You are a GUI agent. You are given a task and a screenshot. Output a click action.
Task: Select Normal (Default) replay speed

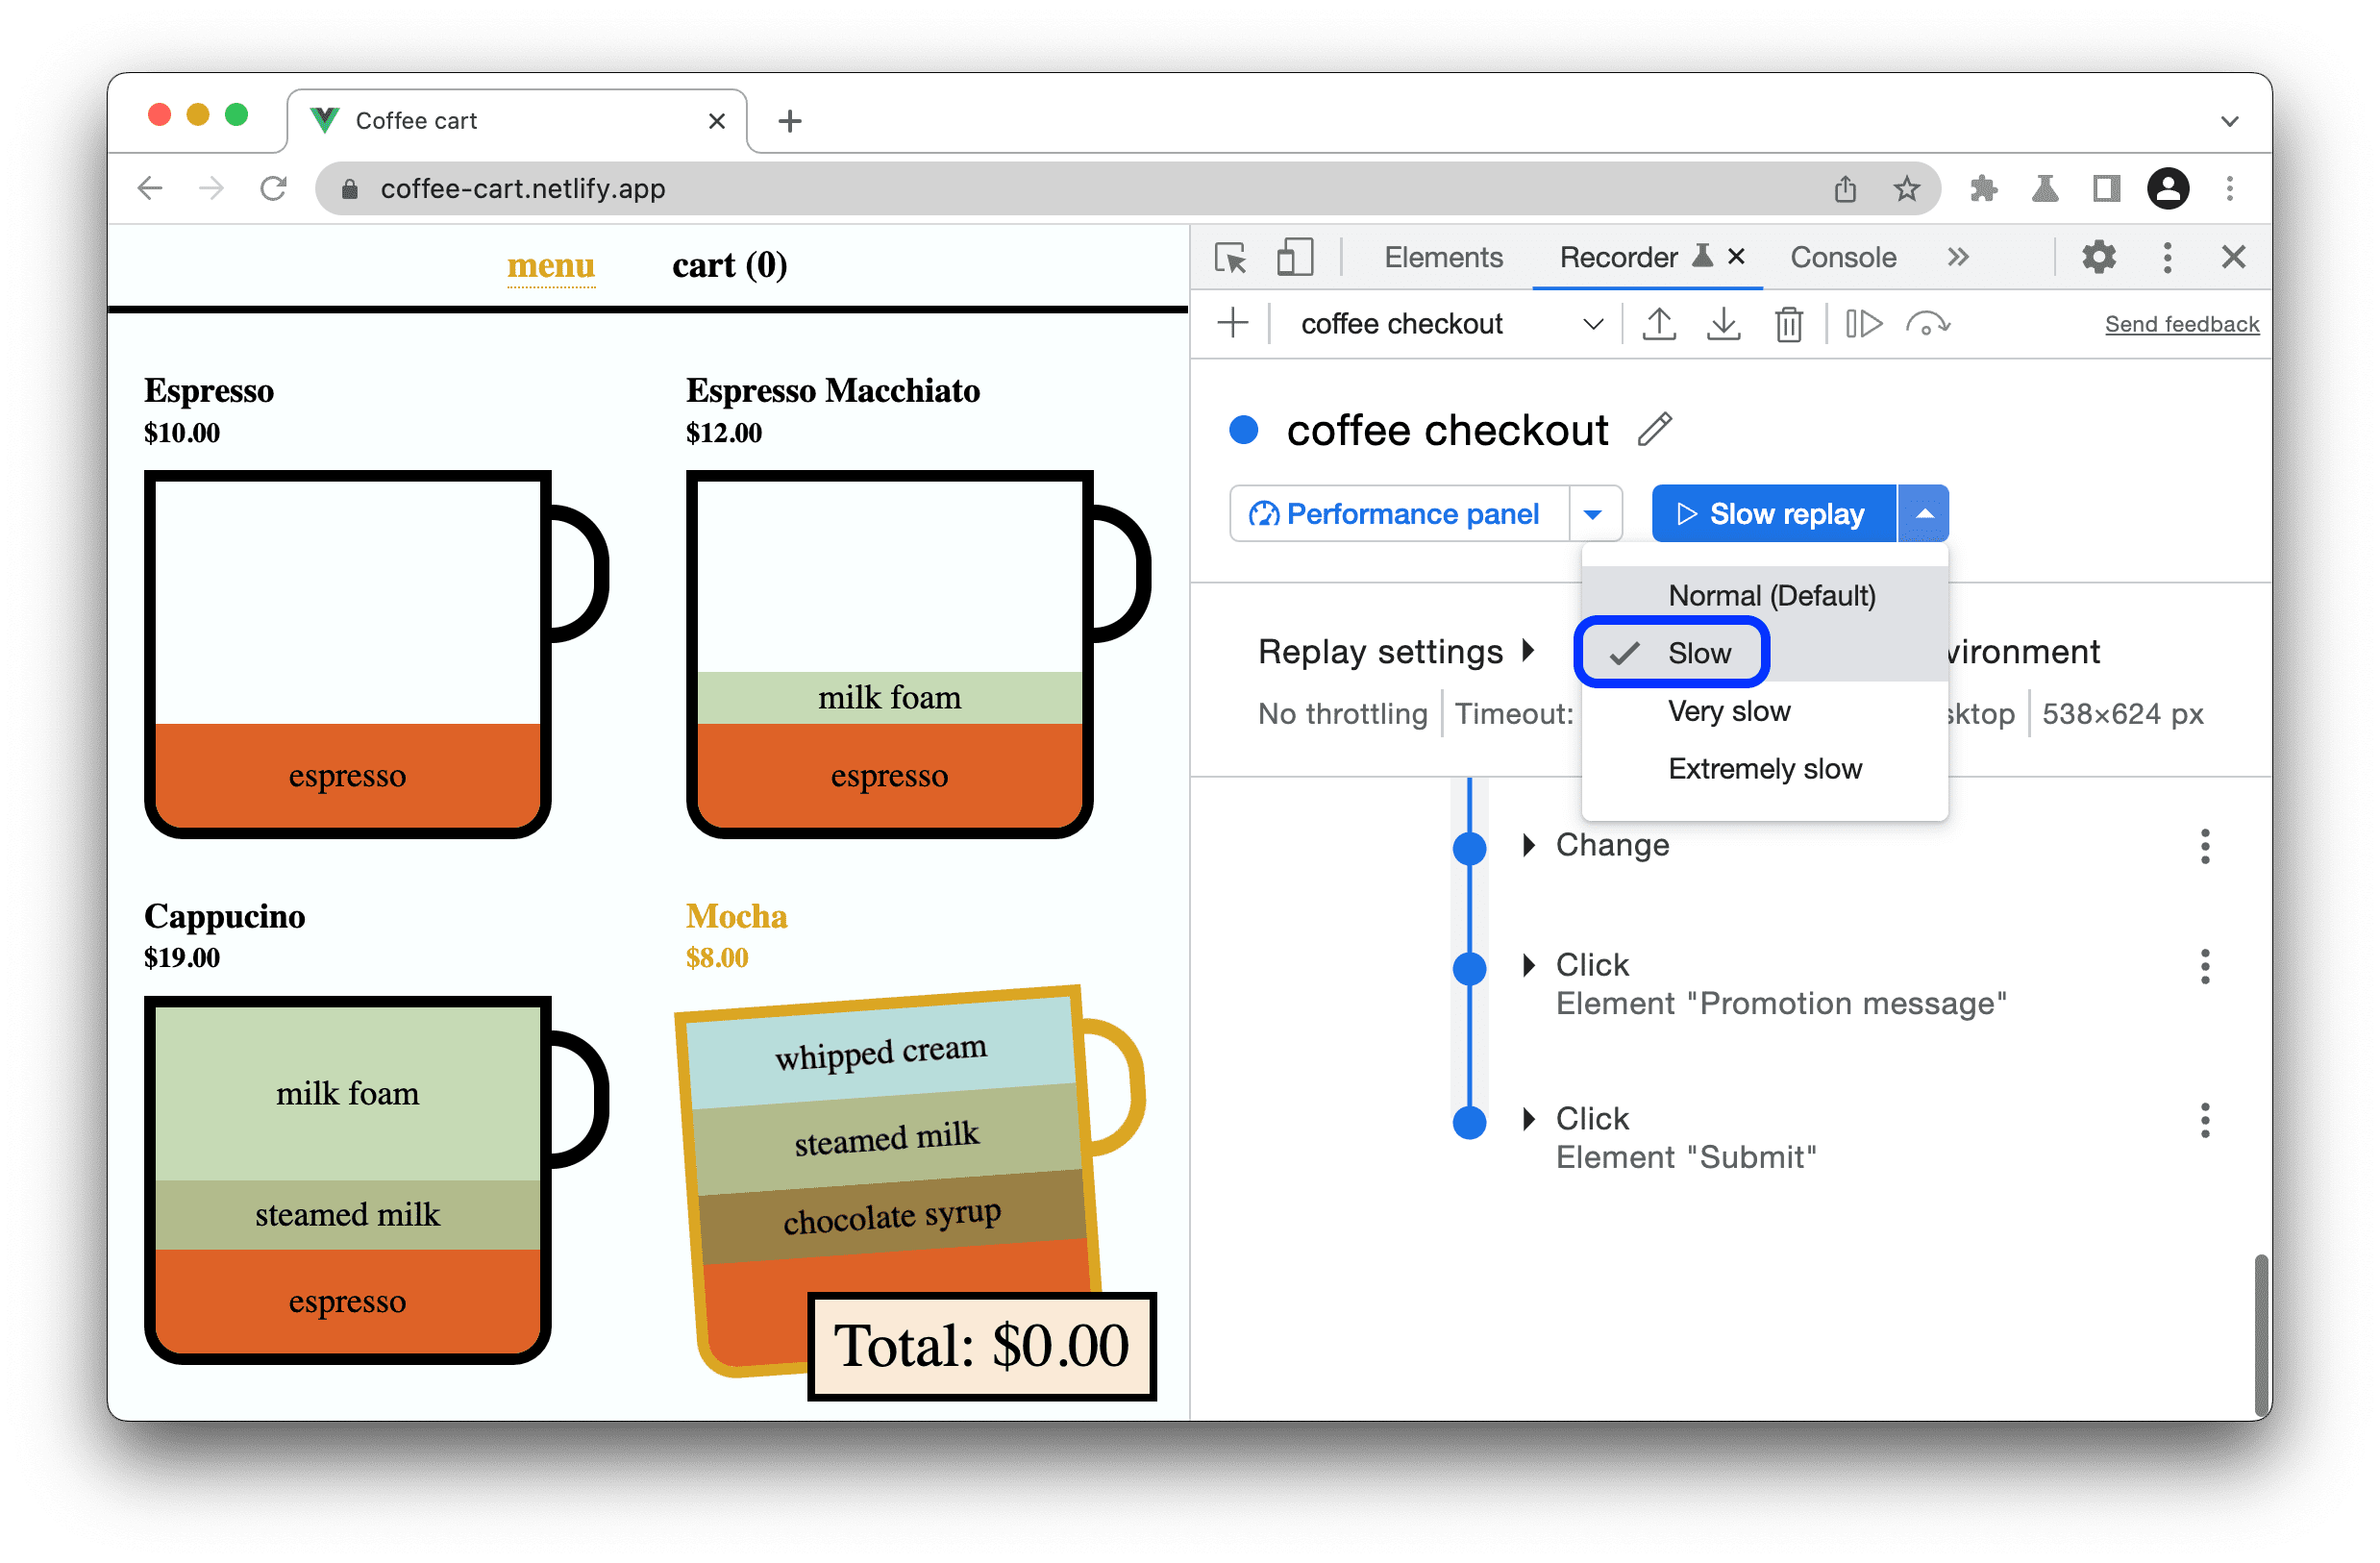(x=1768, y=595)
